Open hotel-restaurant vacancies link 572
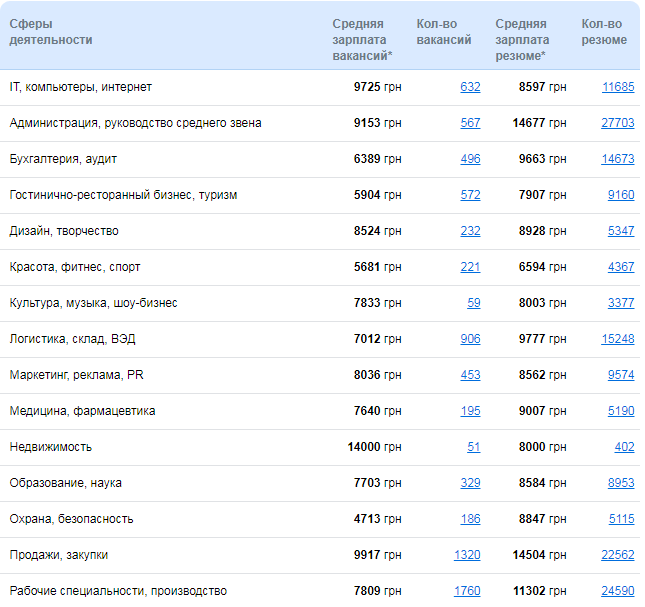The height and width of the screenshot is (607, 645). [470, 195]
